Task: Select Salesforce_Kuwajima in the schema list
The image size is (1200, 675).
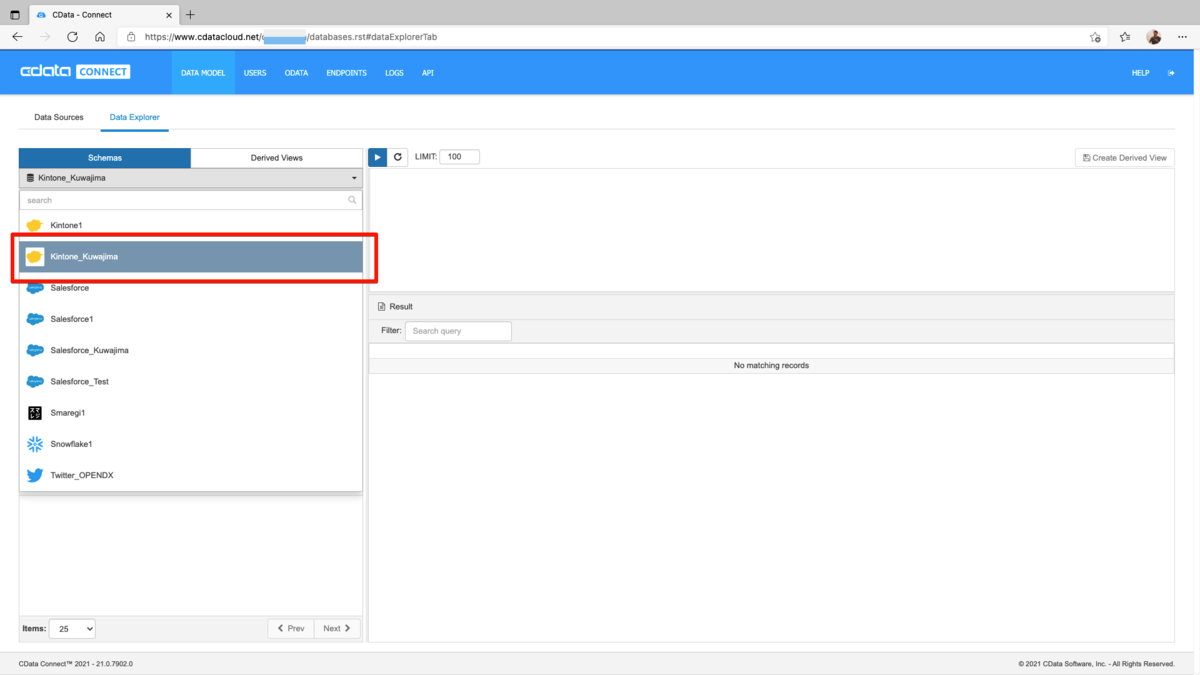Action: point(190,350)
